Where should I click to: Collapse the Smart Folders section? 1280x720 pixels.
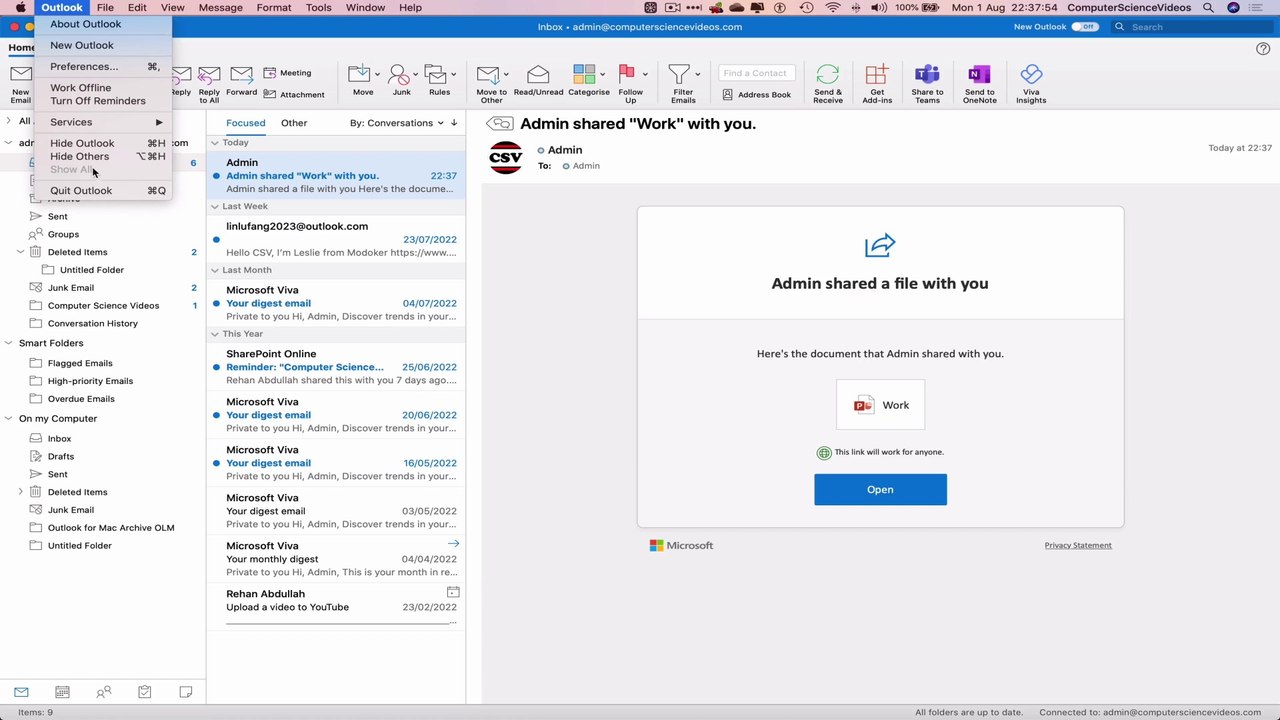coord(9,343)
